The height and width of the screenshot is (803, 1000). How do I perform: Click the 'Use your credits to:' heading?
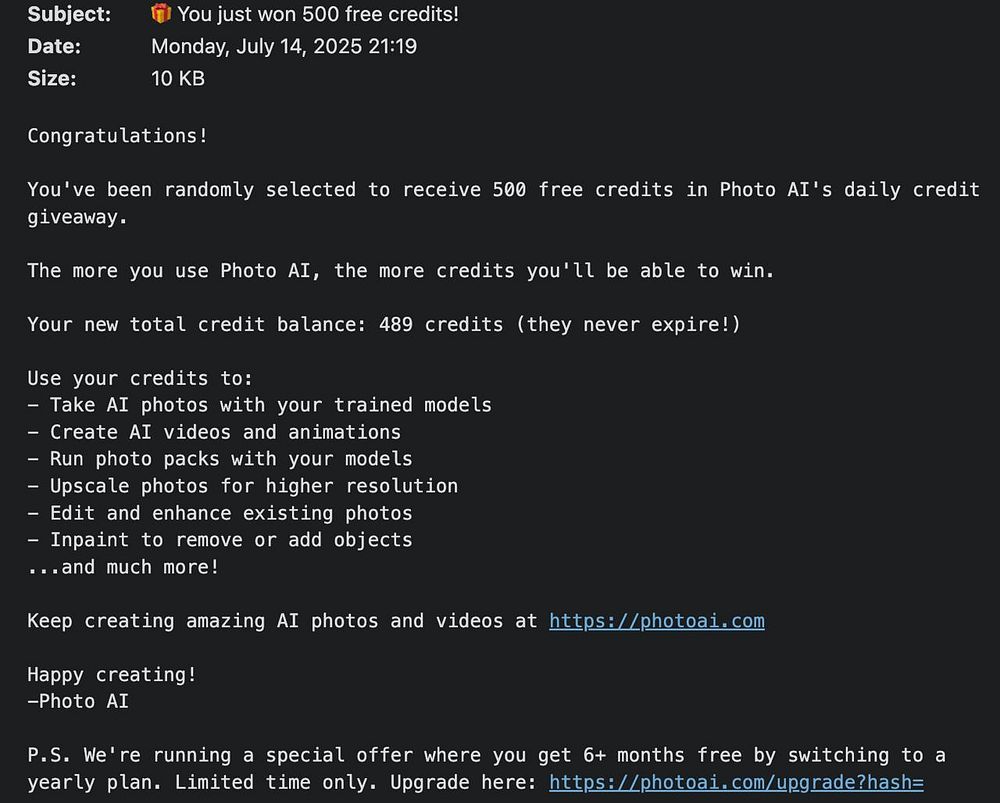[140, 379]
